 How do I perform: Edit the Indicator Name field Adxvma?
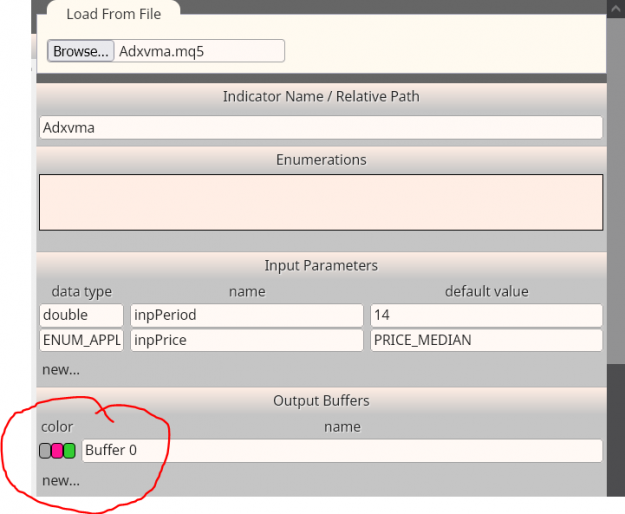321,128
